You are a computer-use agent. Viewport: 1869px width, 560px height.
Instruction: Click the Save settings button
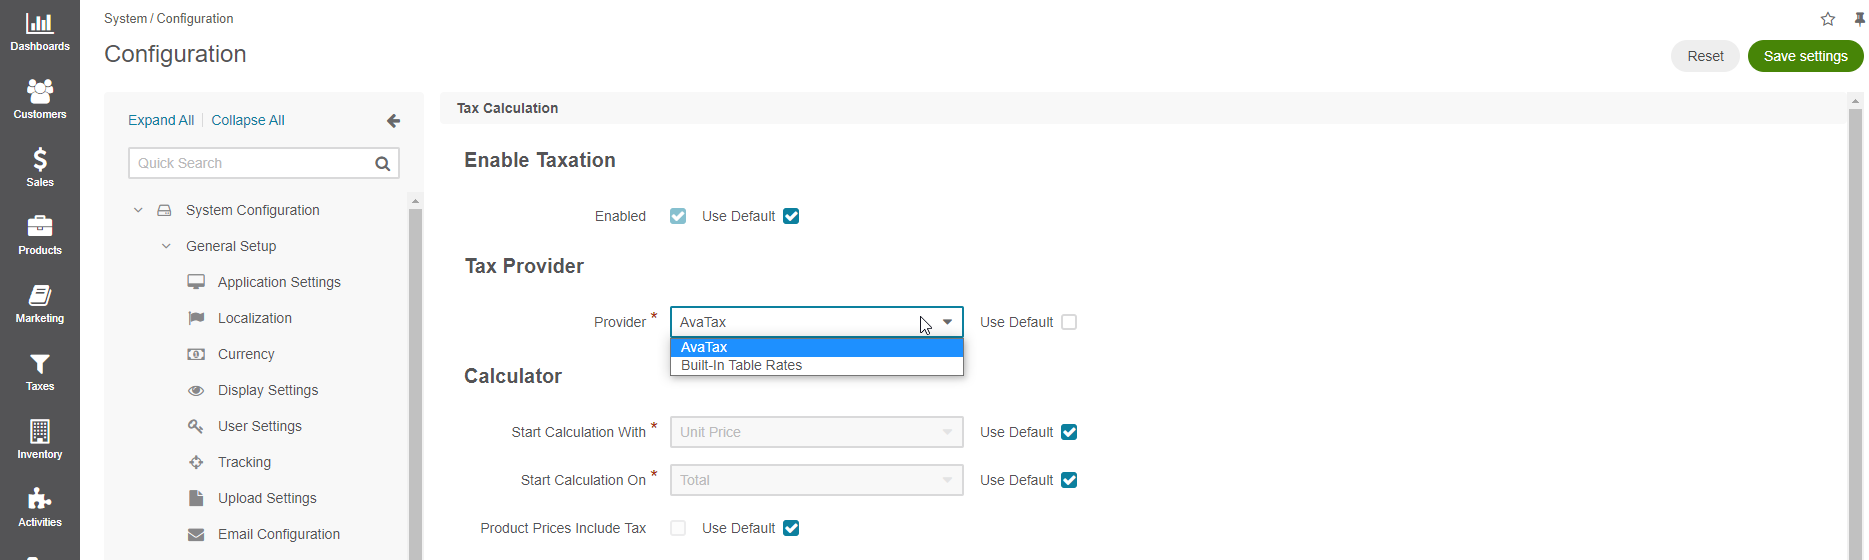point(1805,56)
